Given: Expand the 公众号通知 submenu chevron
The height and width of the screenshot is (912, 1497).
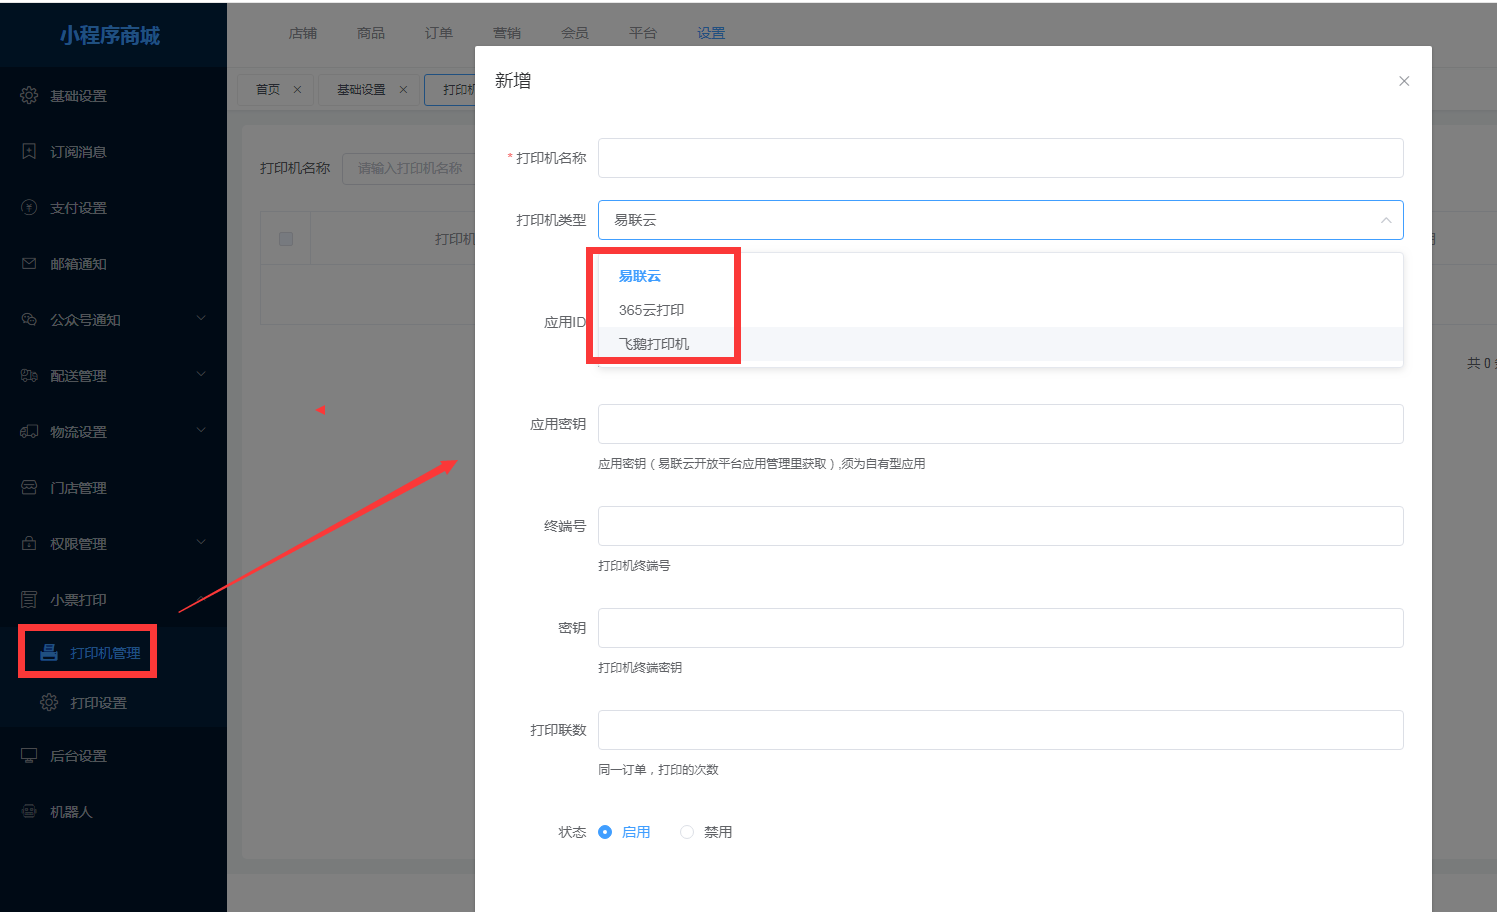Looking at the screenshot, I should (201, 318).
